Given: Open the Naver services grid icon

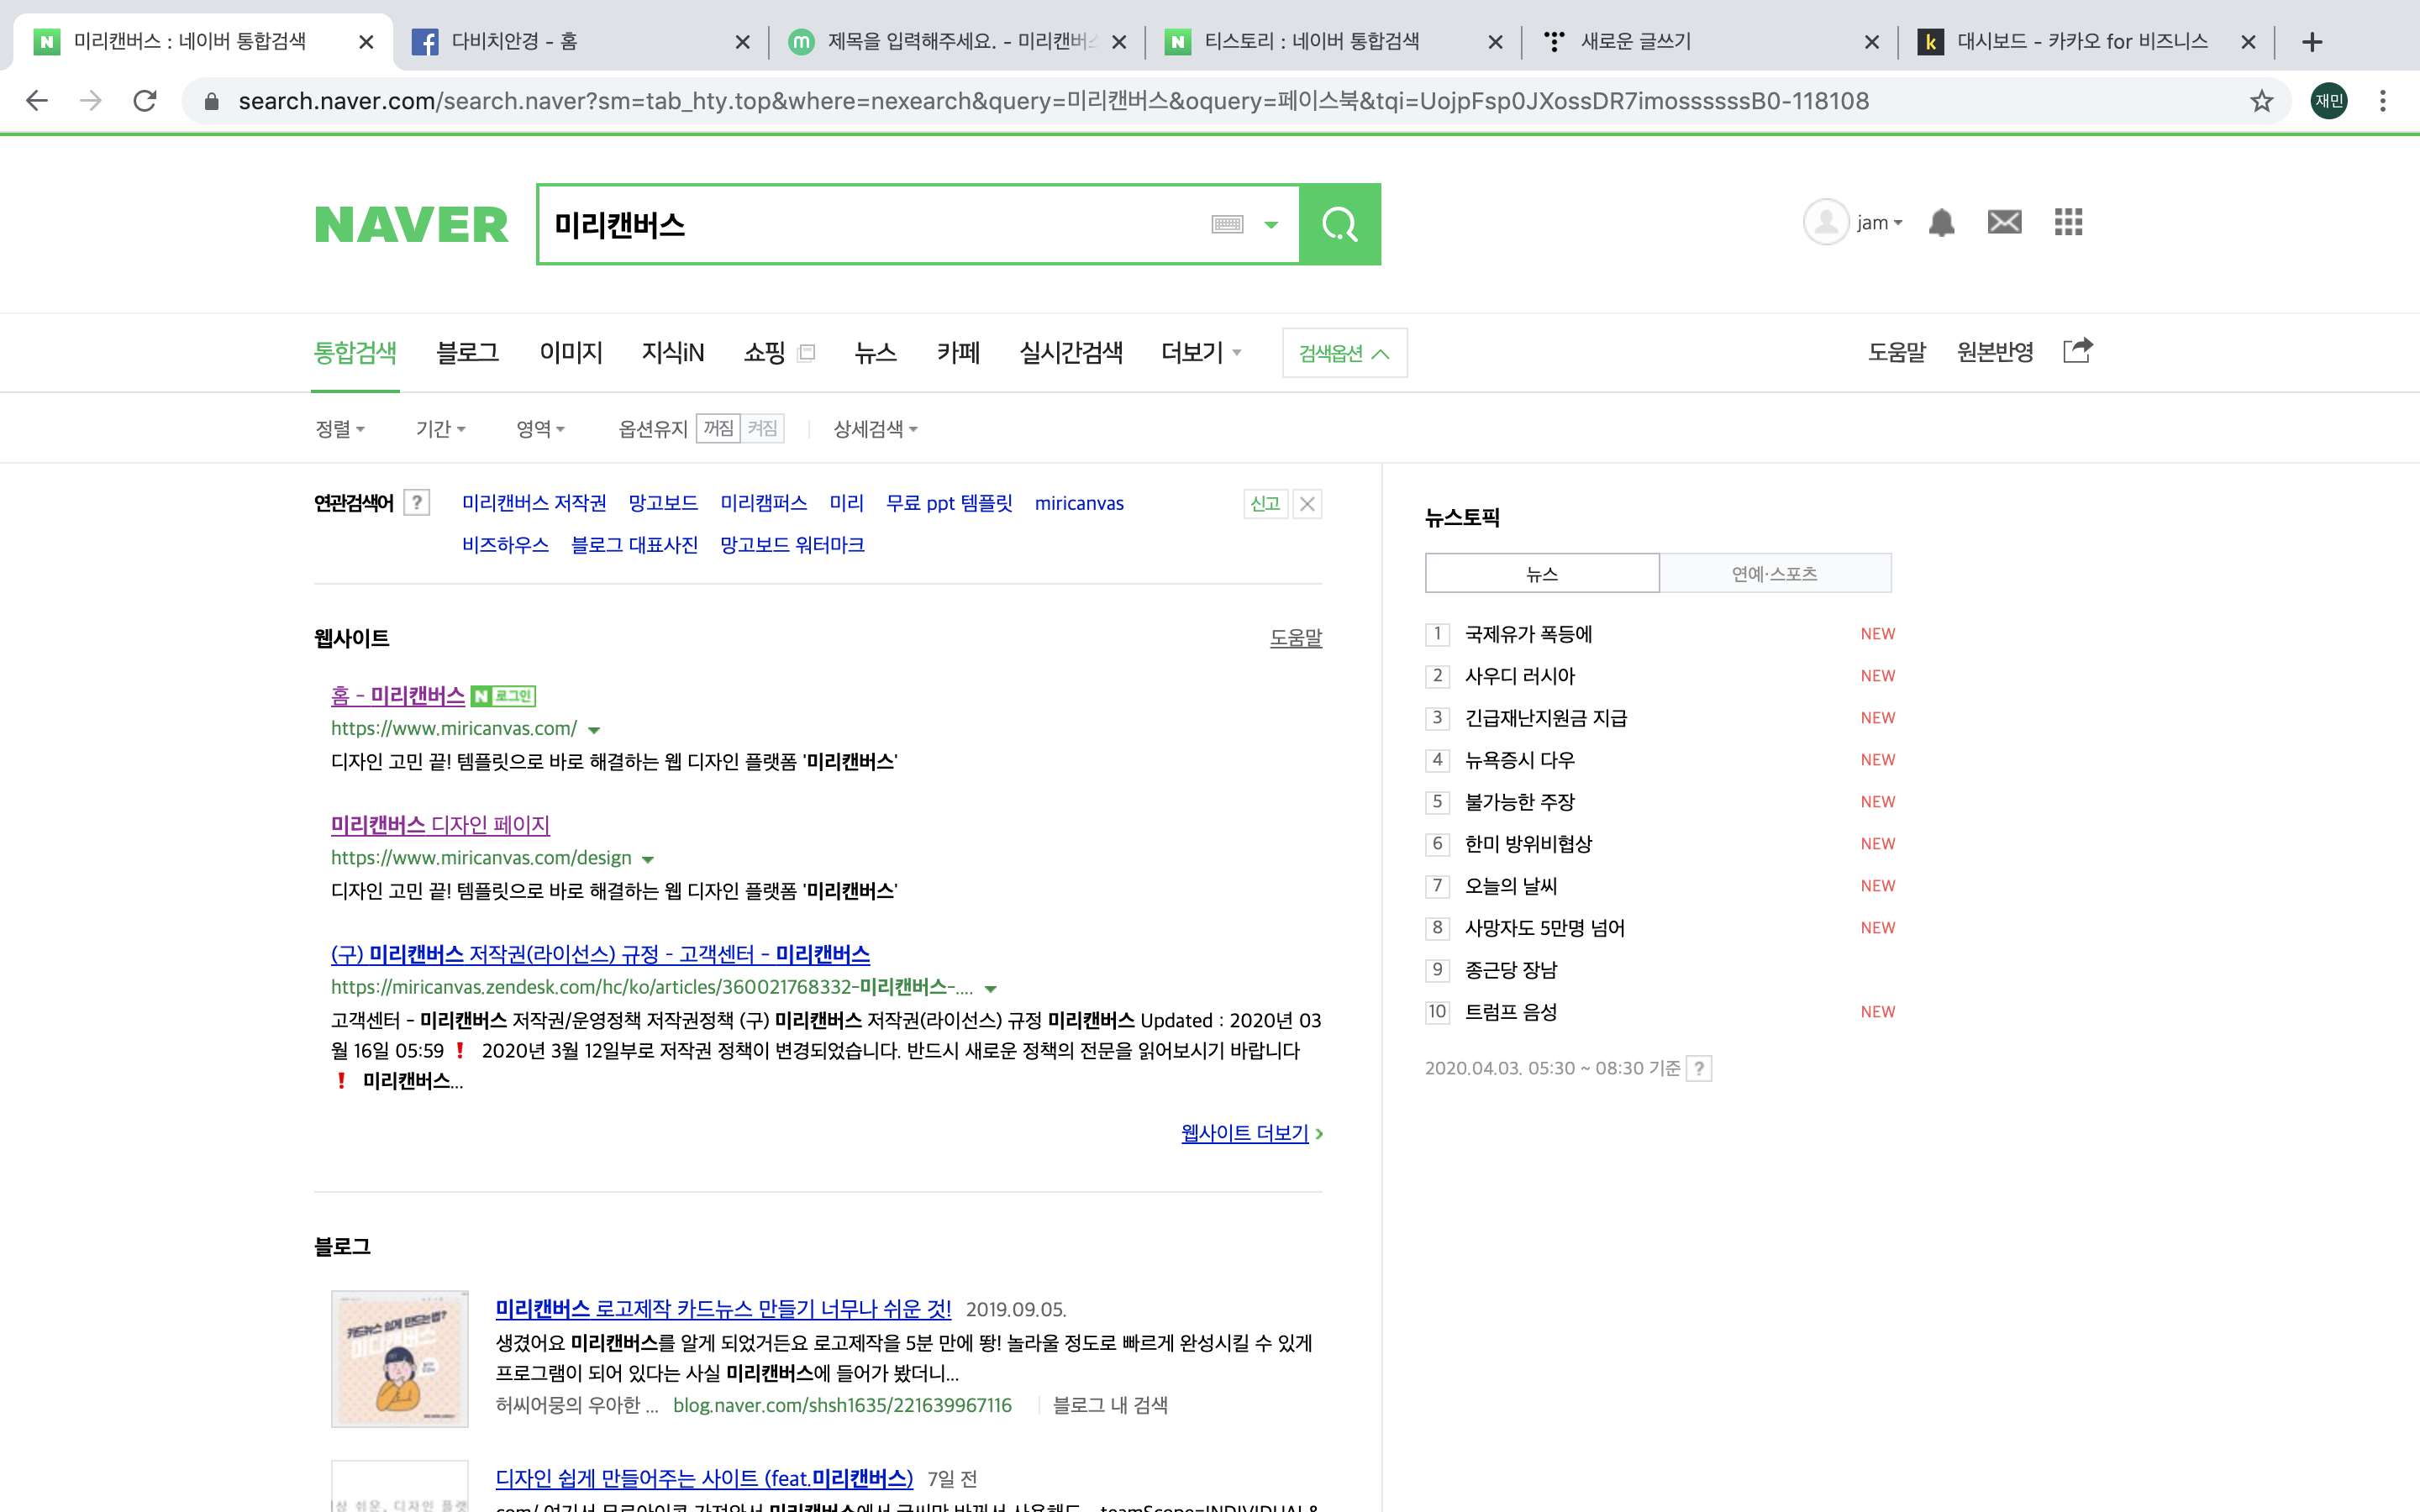Looking at the screenshot, I should [x=2068, y=222].
